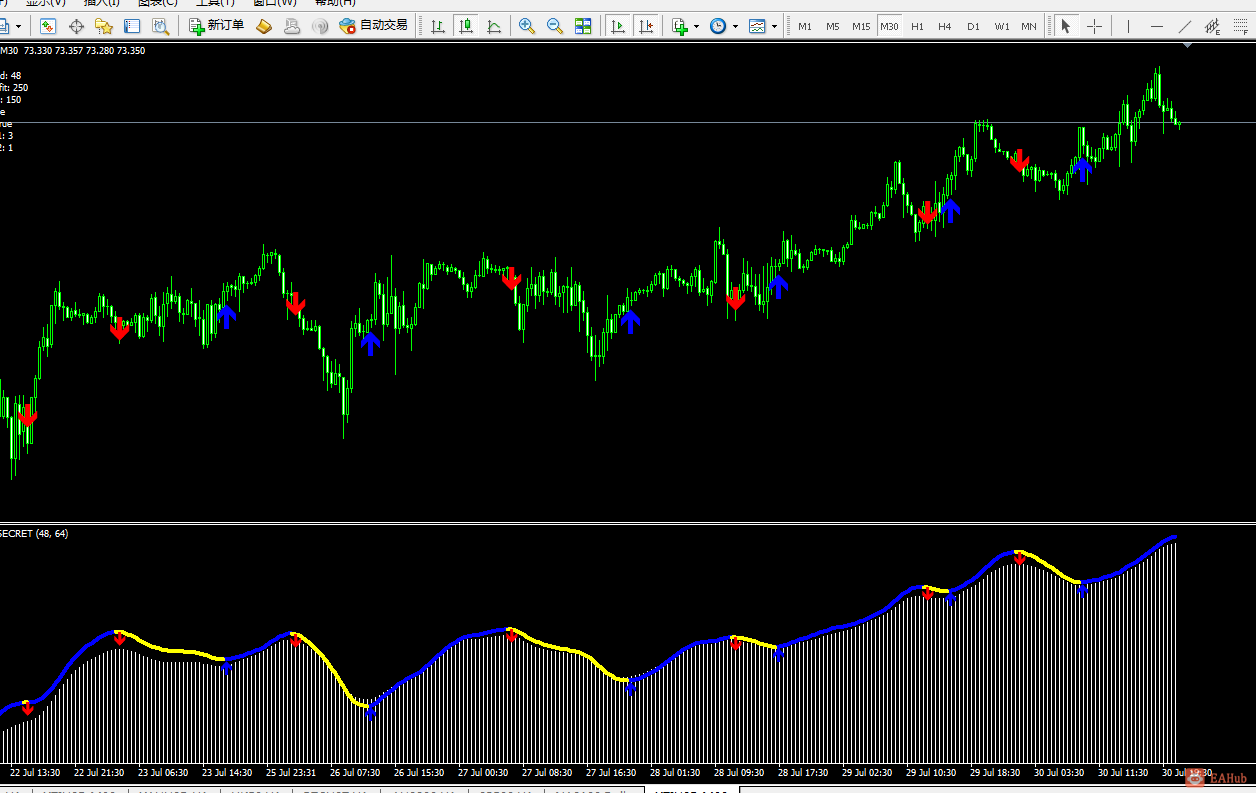Image resolution: width=1256 pixels, height=793 pixels.
Task: Click the 29 Jul 02:30 time label
Action: point(867,773)
